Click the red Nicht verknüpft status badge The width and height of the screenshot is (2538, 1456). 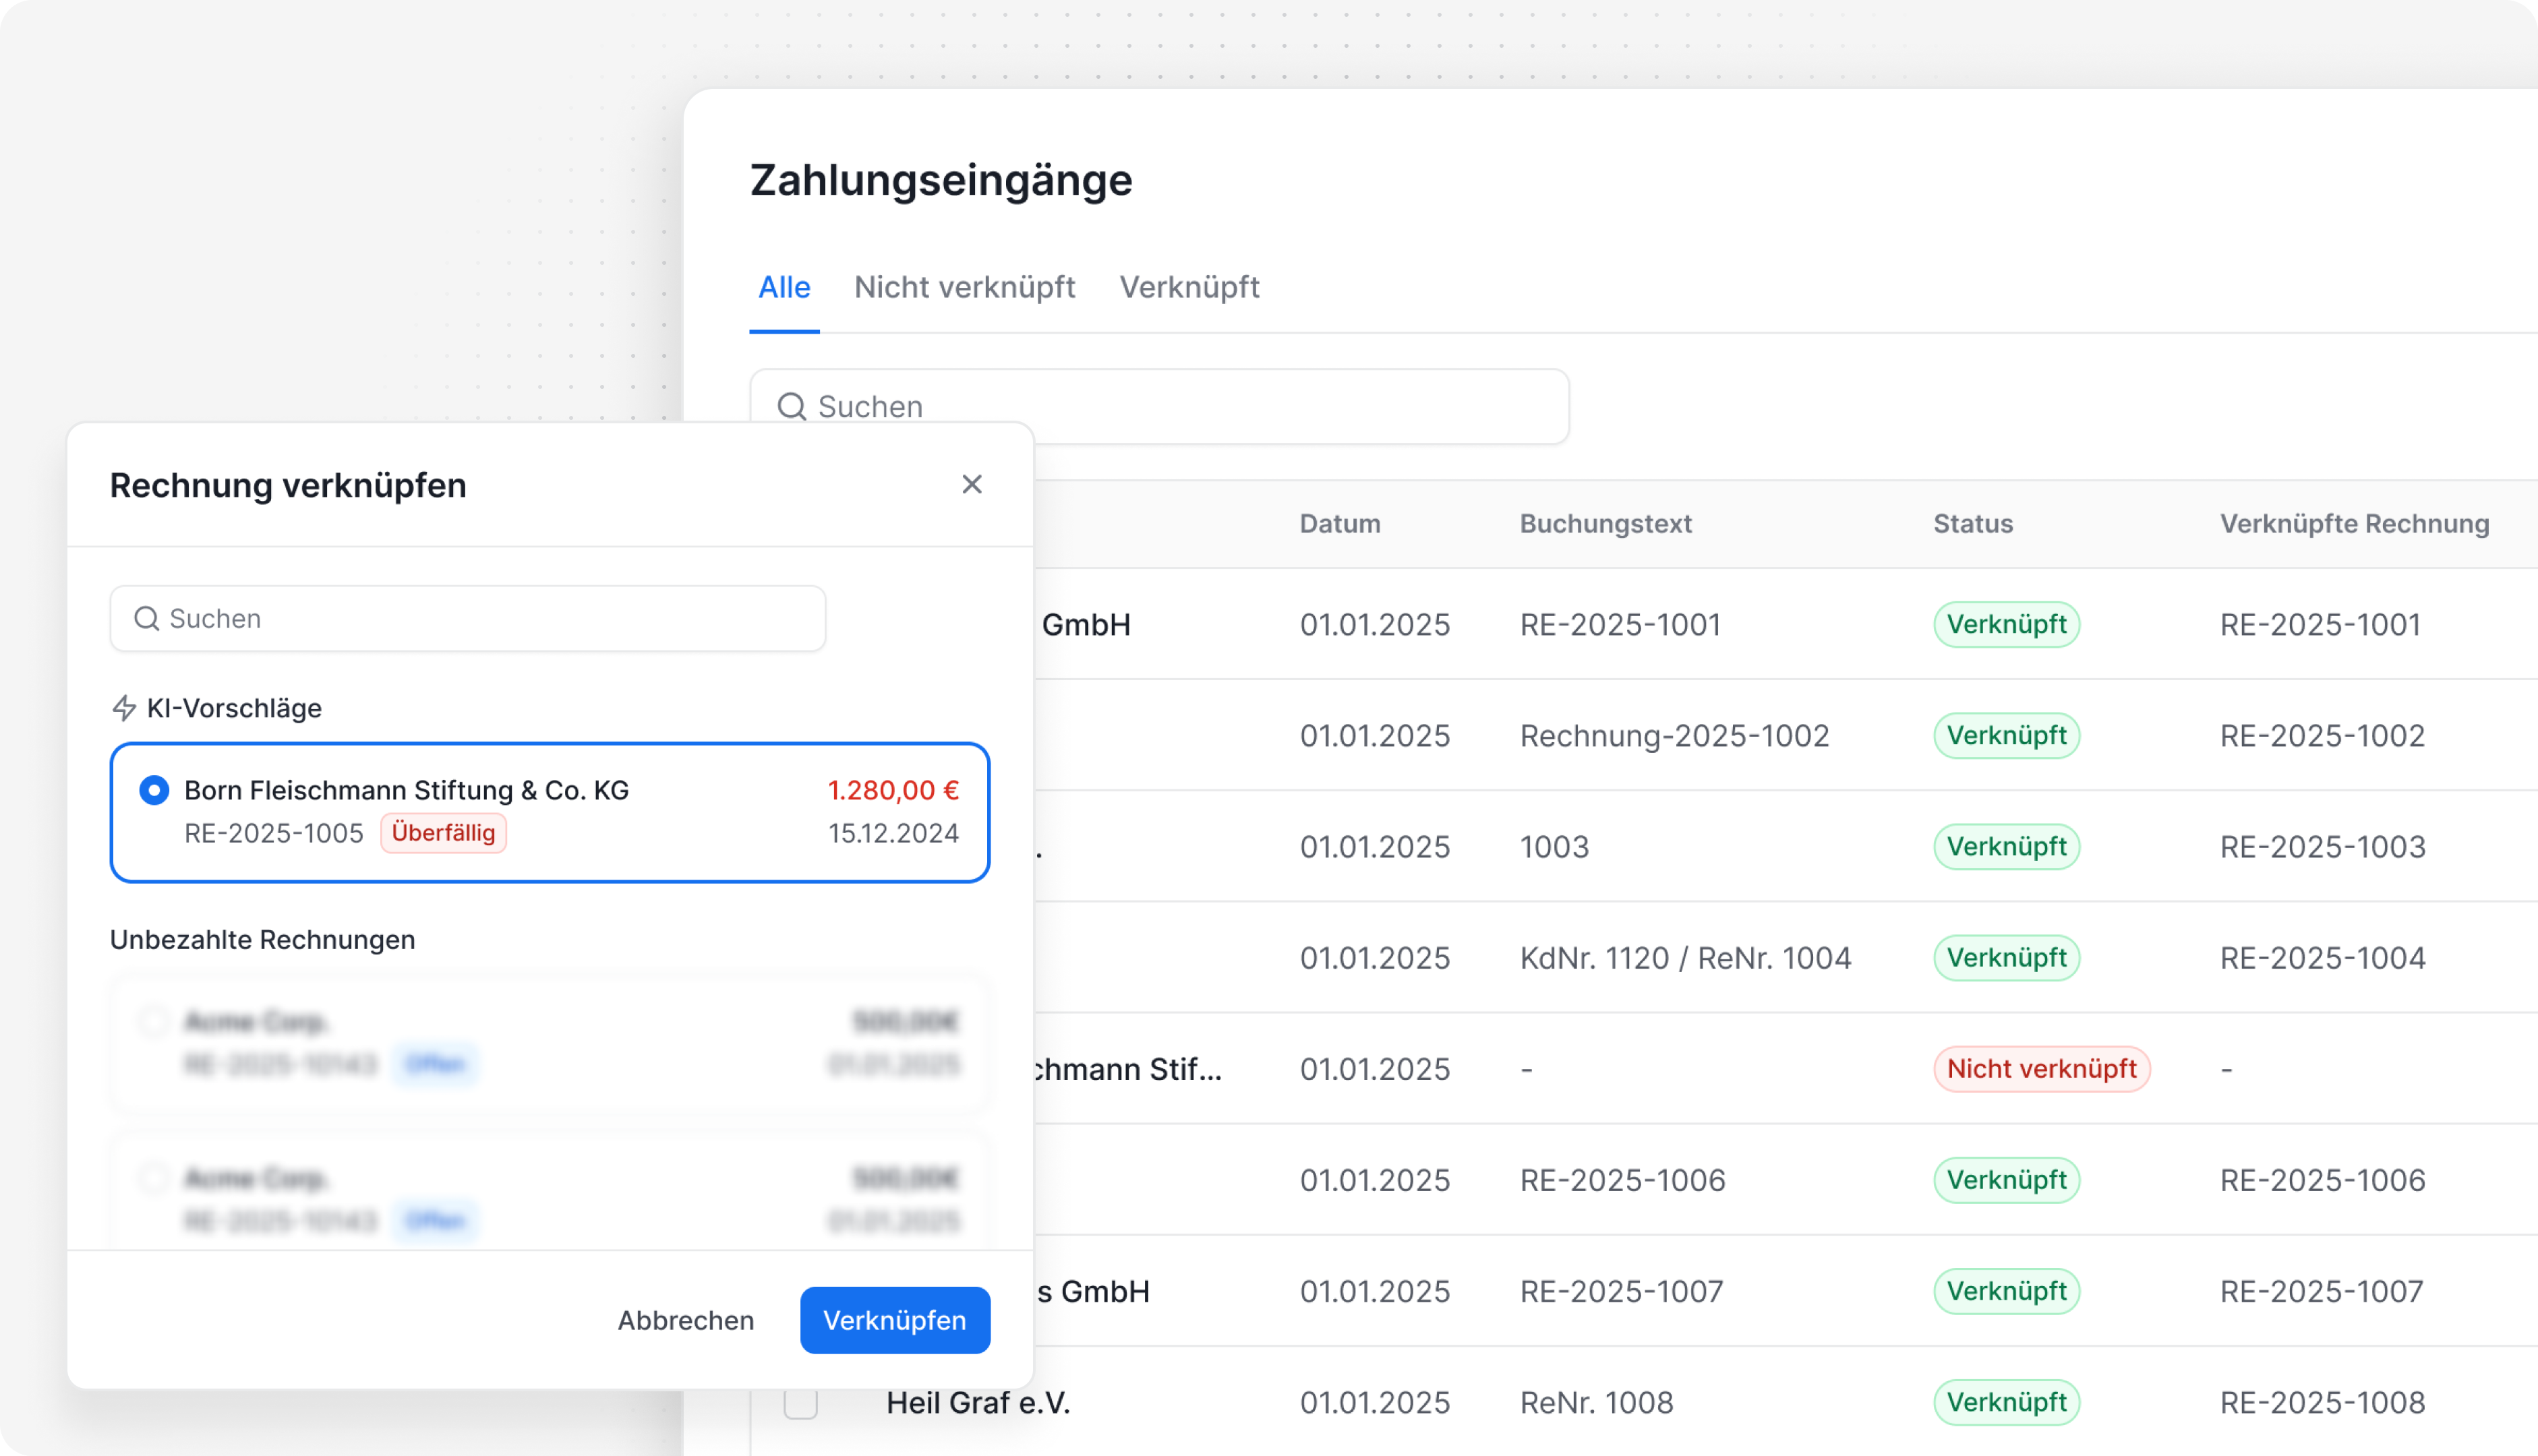click(2041, 1069)
